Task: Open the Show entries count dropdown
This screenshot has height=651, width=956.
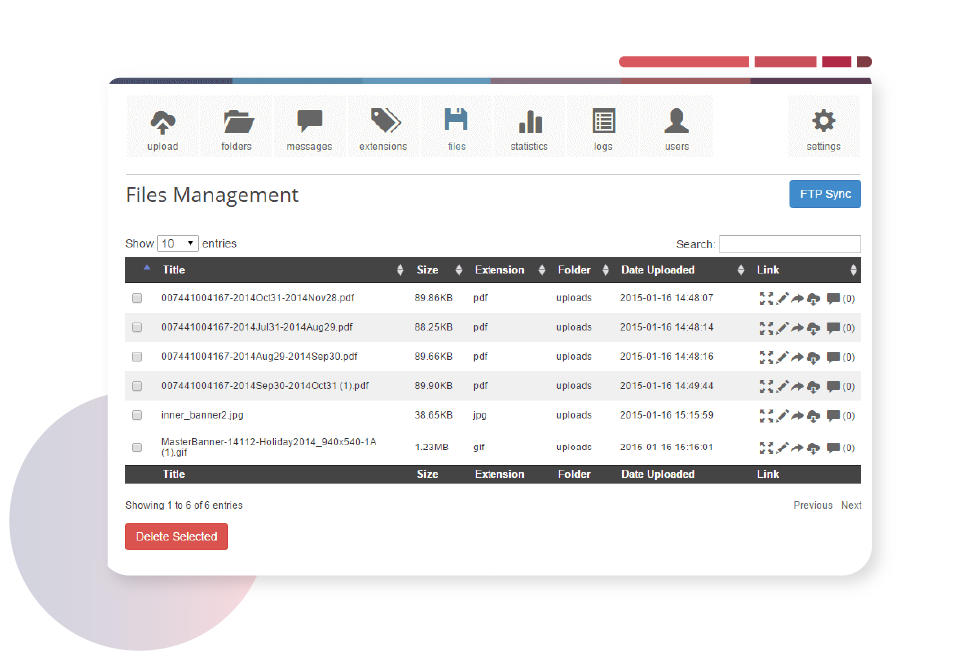Action: pyautogui.click(x=178, y=243)
